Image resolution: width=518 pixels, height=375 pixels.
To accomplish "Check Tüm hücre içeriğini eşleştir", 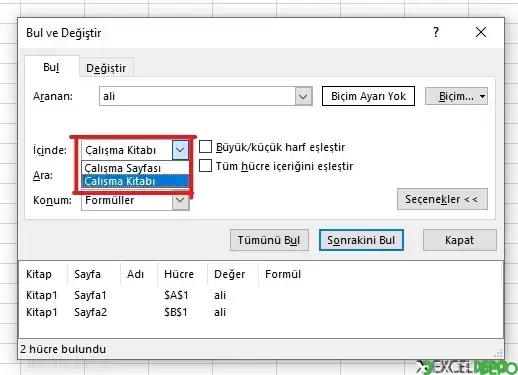I will pyautogui.click(x=205, y=166).
